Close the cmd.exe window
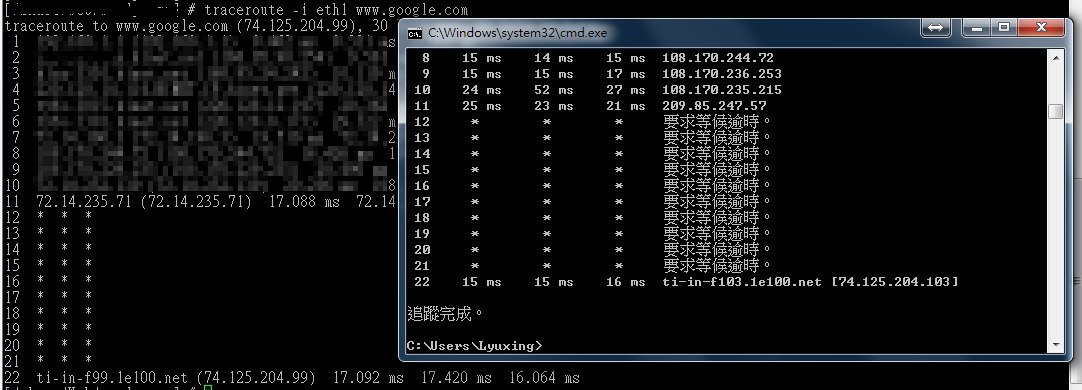The width and height of the screenshot is (1082, 390). 1042,28
